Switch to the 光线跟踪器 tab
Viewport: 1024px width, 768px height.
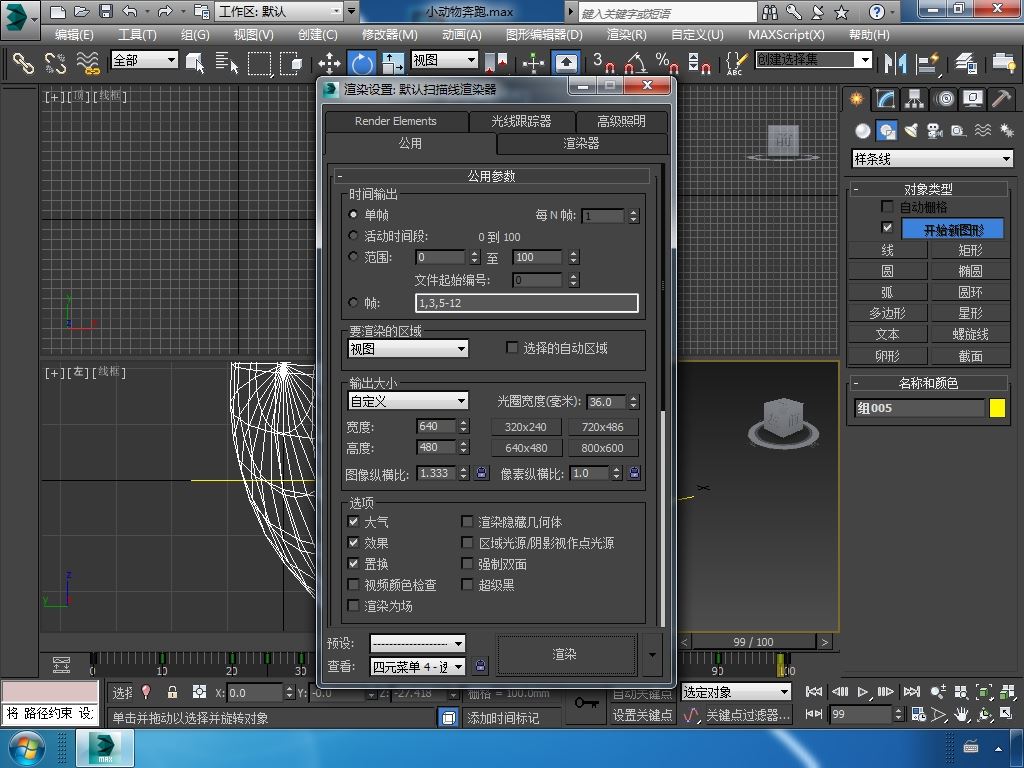[x=521, y=121]
